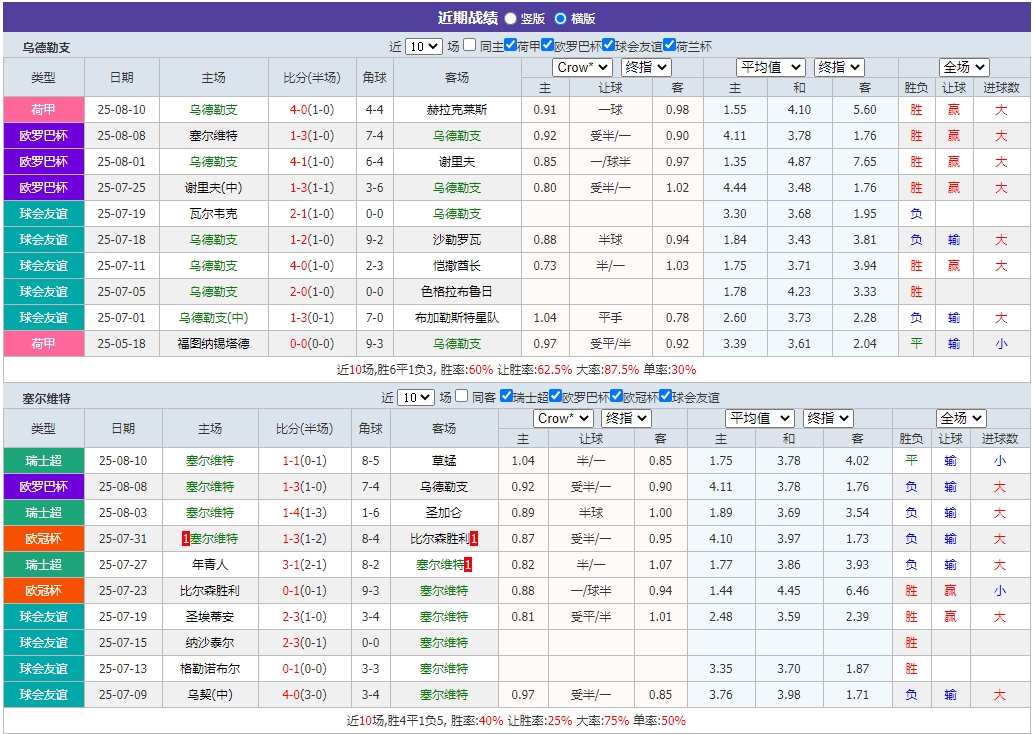Viewport: 1035px width, 734px height.
Task: Click the red card icon before 塞尔维特 on 25-07-31
Action: pos(185,537)
